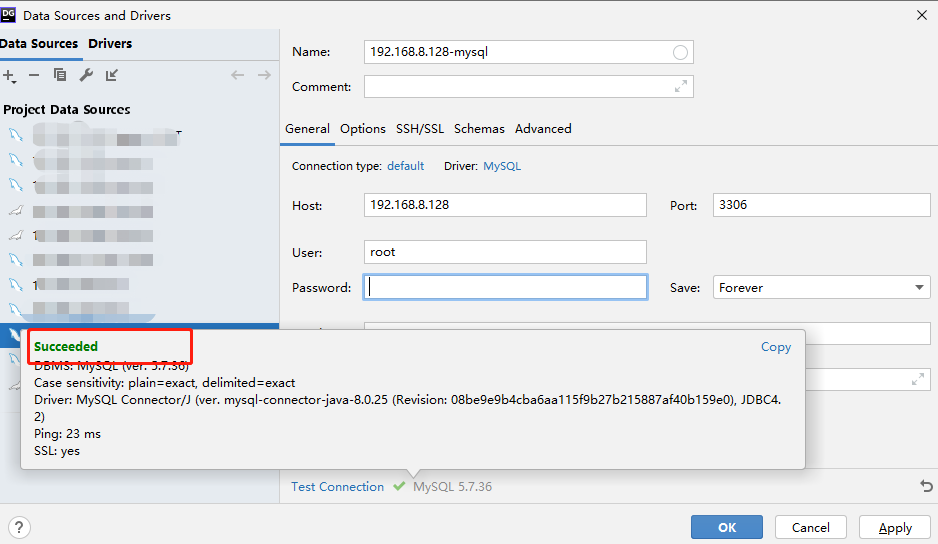Click the DataGrip app icon in title bar

[x=8, y=15]
